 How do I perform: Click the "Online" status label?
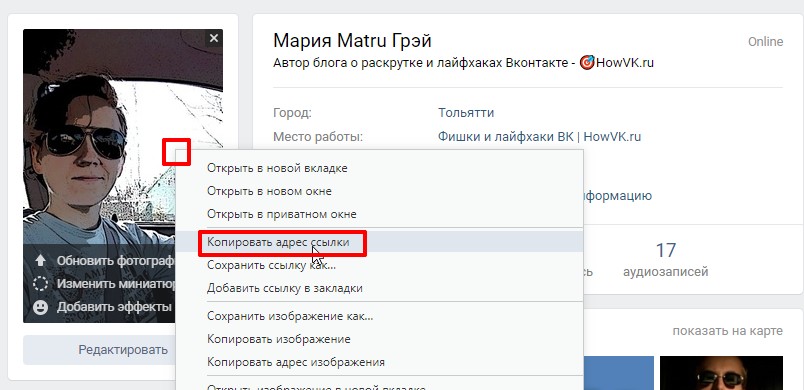click(766, 42)
